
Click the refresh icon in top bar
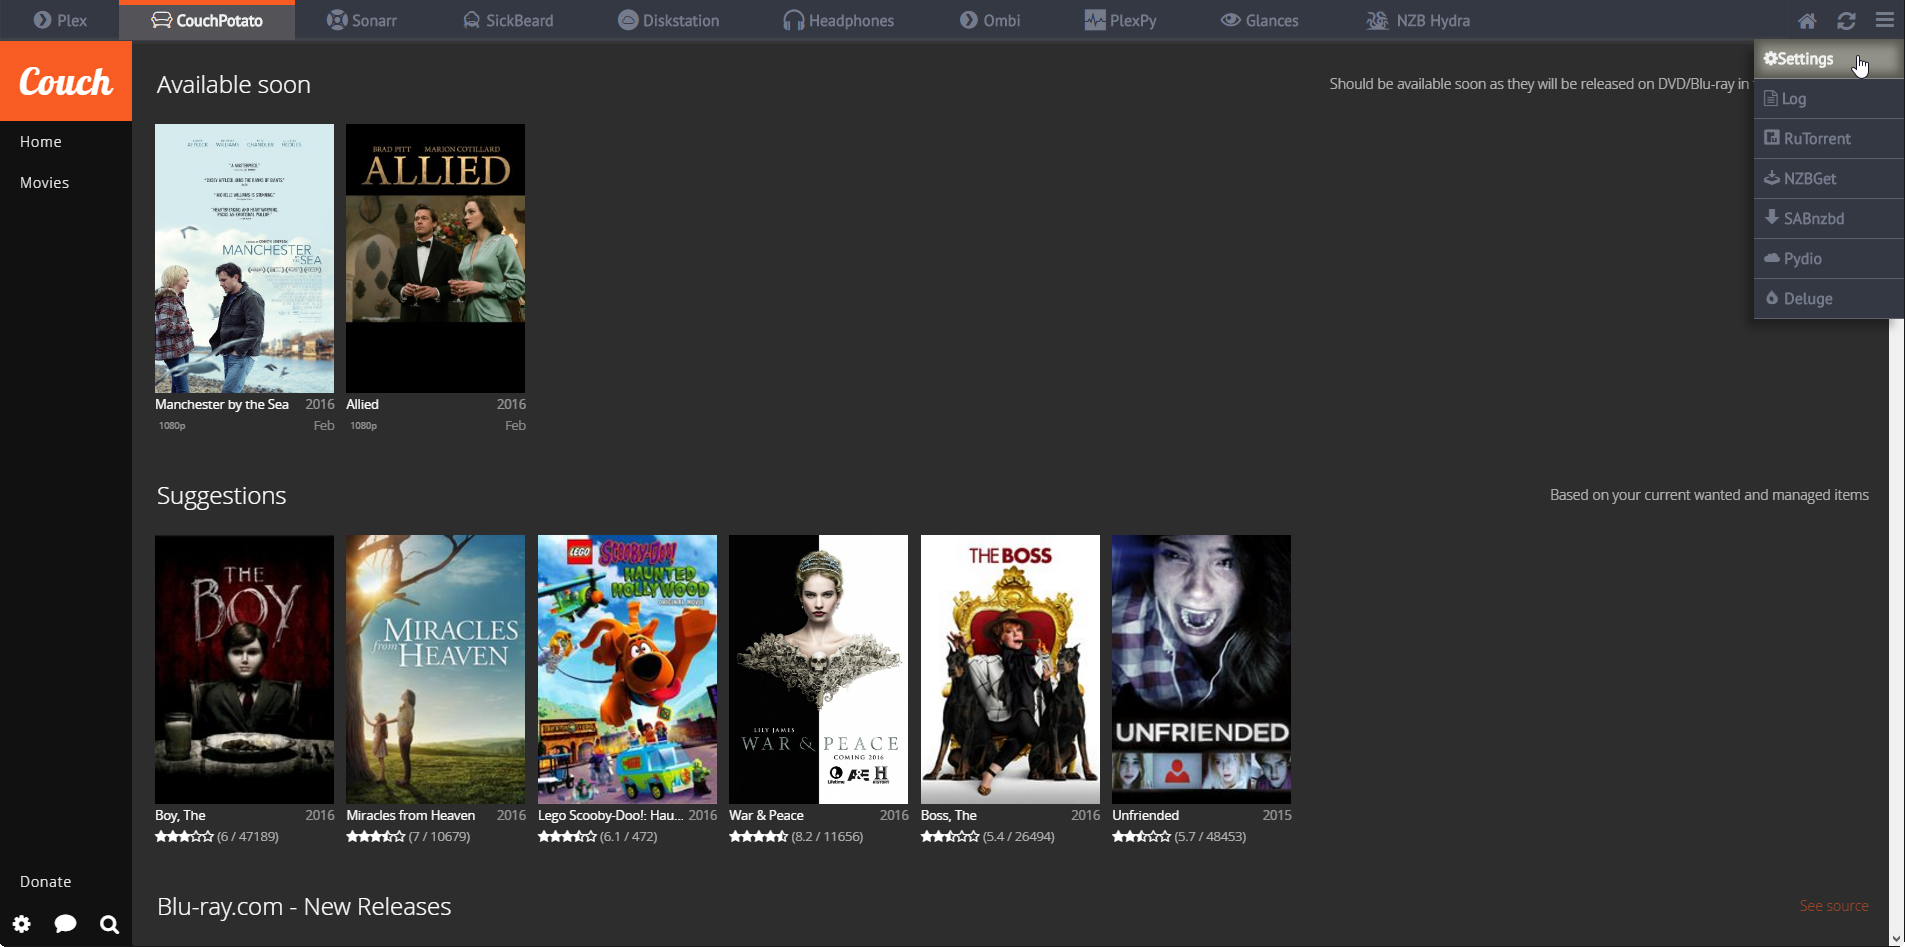[x=1846, y=20]
